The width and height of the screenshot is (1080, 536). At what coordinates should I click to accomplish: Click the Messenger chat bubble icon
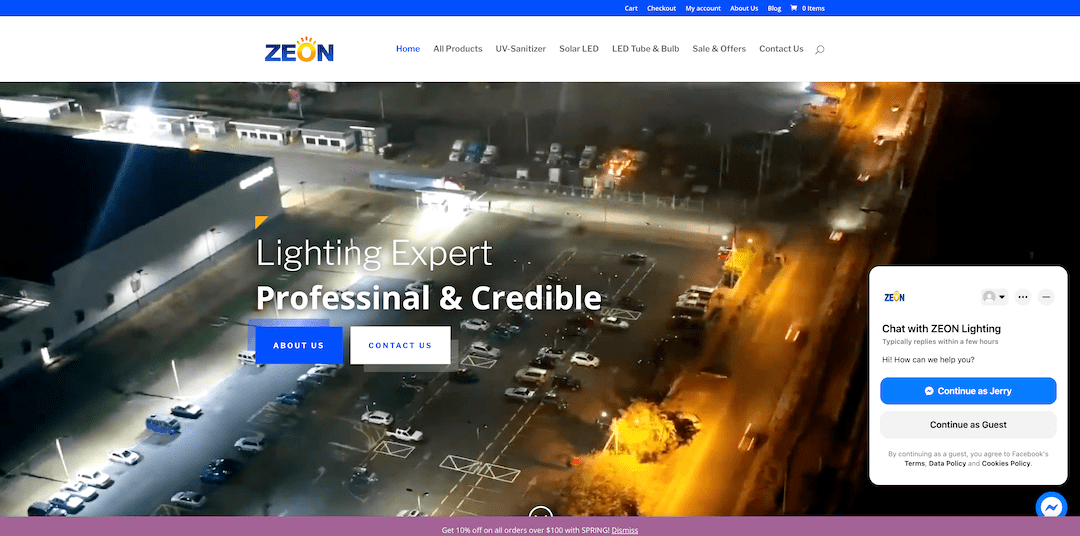point(1051,507)
